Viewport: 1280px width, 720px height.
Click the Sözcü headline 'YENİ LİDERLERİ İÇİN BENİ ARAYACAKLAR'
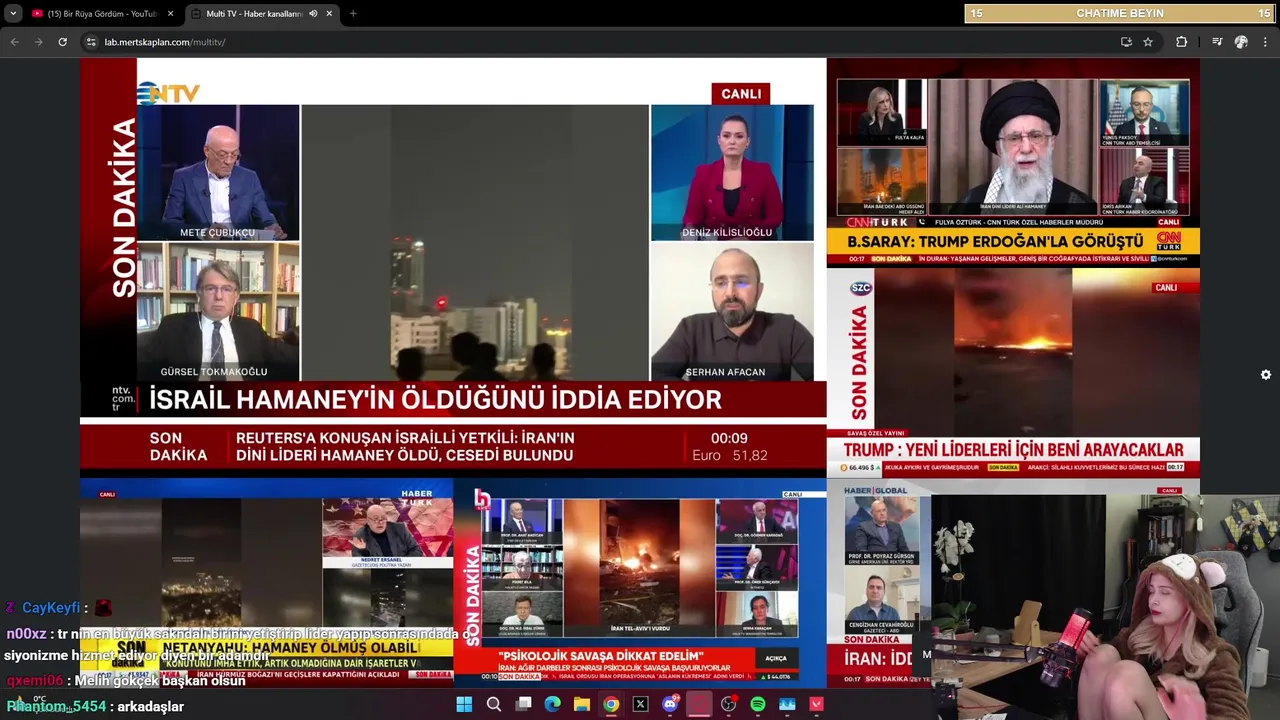[1013, 450]
